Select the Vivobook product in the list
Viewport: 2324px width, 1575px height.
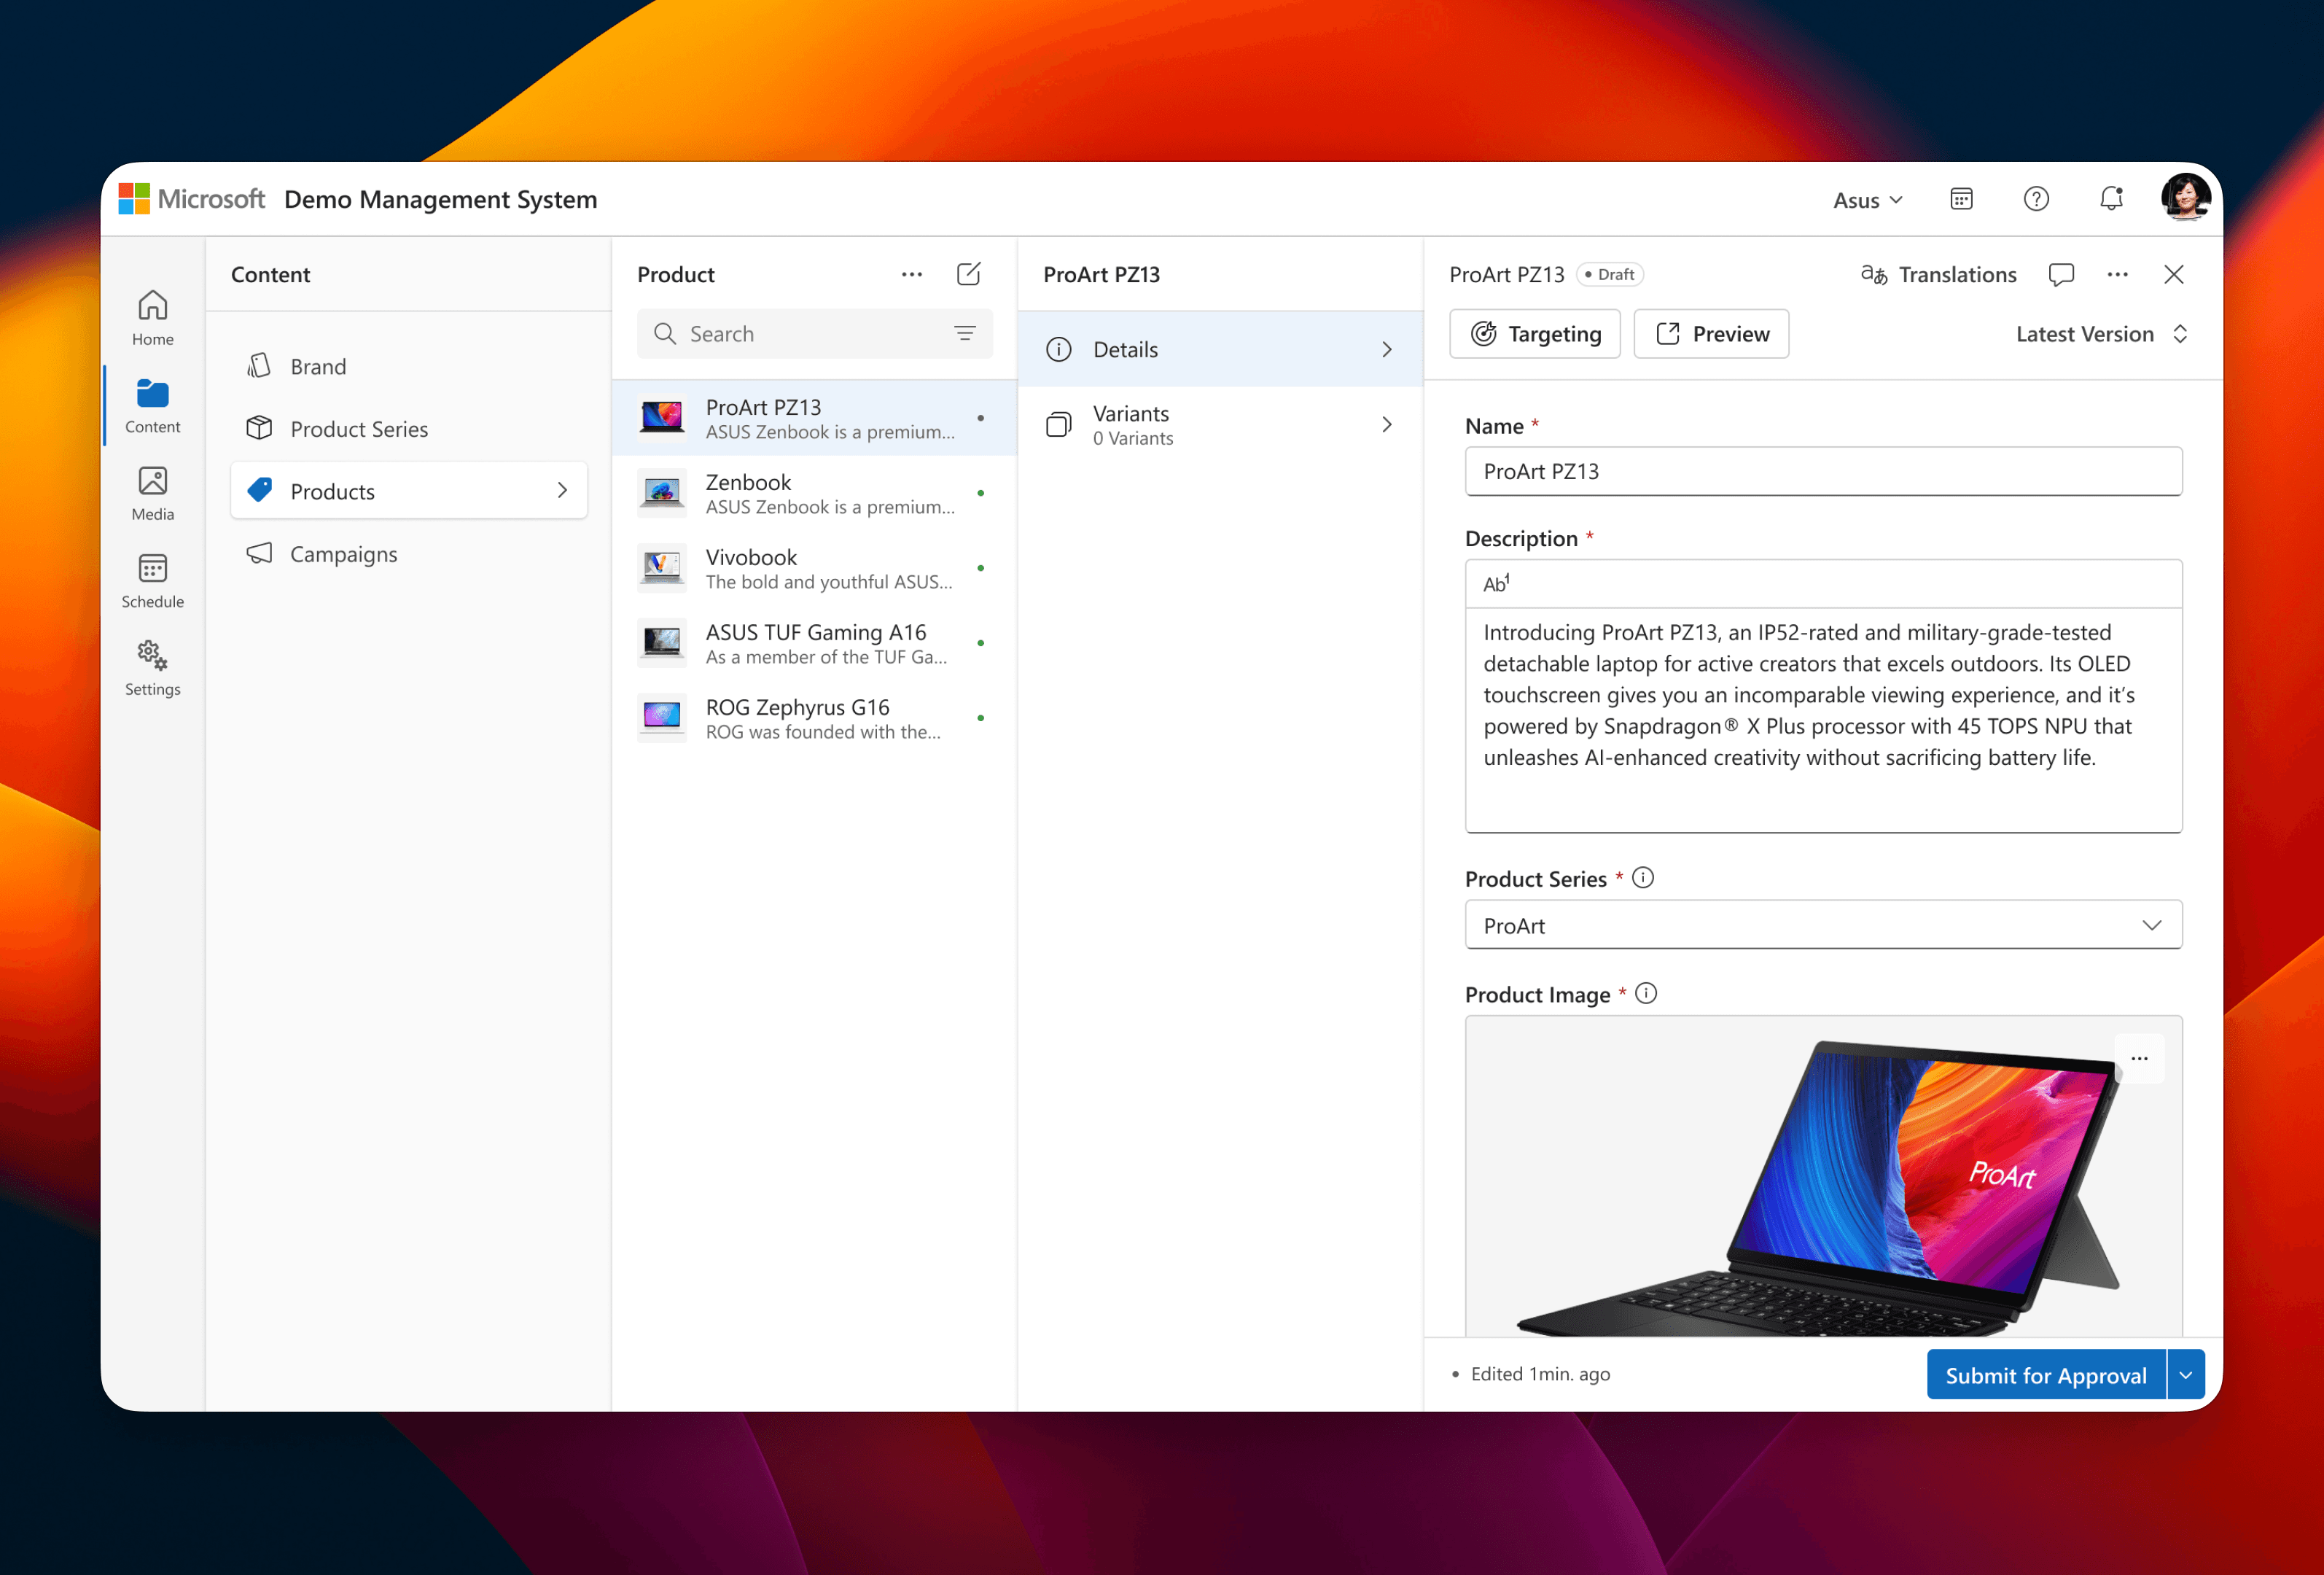[814, 568]
